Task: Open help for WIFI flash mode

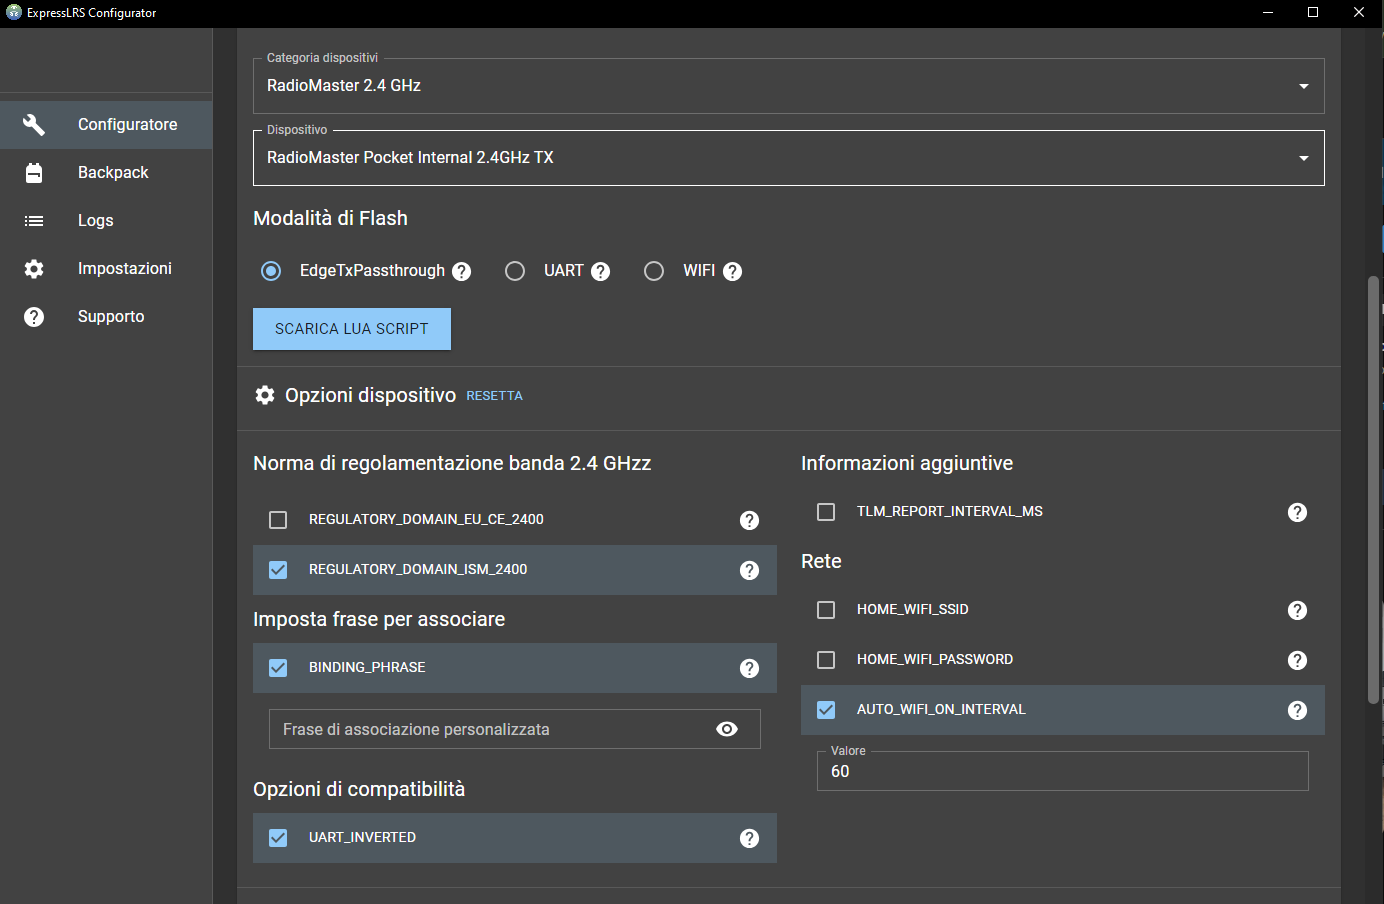Action: [x=732, y=271]
